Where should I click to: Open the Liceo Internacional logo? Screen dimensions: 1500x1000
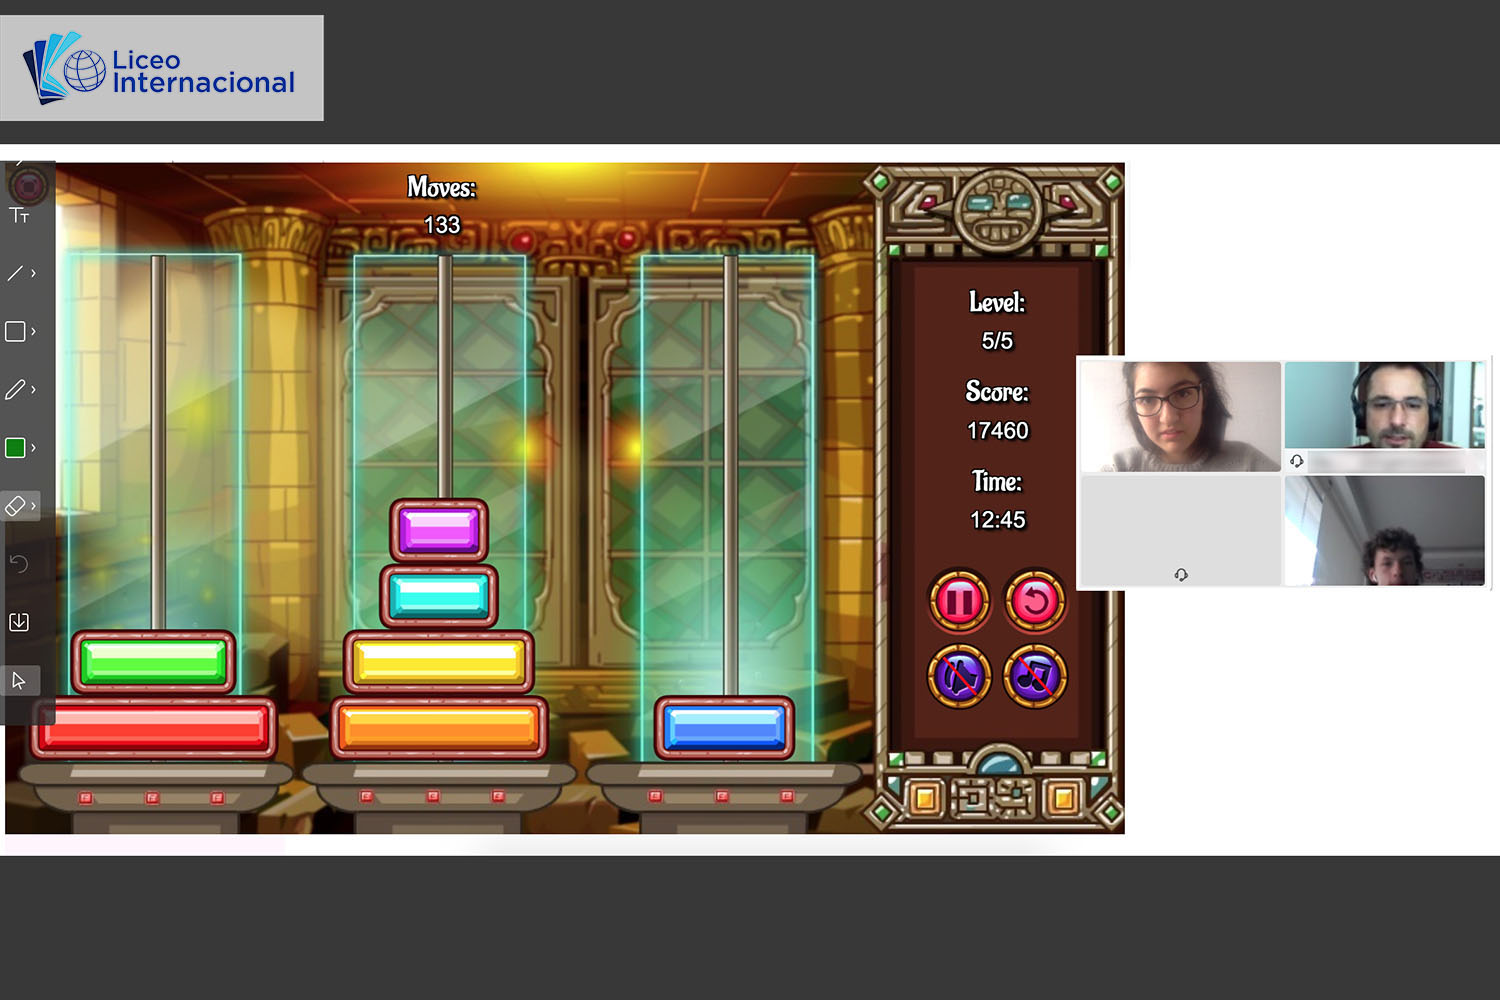click(x=162, y=68)
